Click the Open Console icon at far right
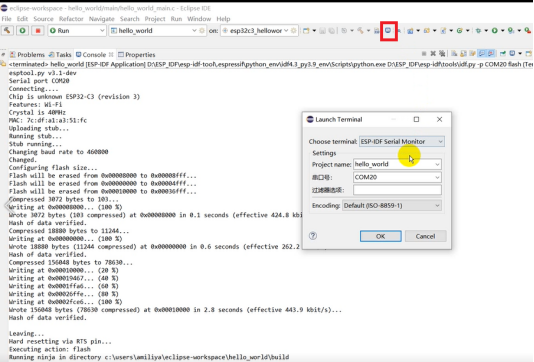This screenshot has width=534, height=362. [x=529, y=53]
